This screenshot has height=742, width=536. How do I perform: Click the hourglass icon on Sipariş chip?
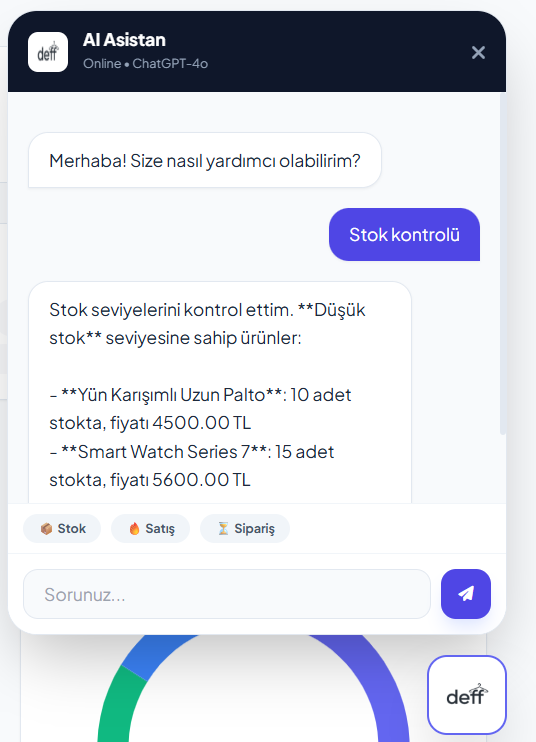coord(223,529)
